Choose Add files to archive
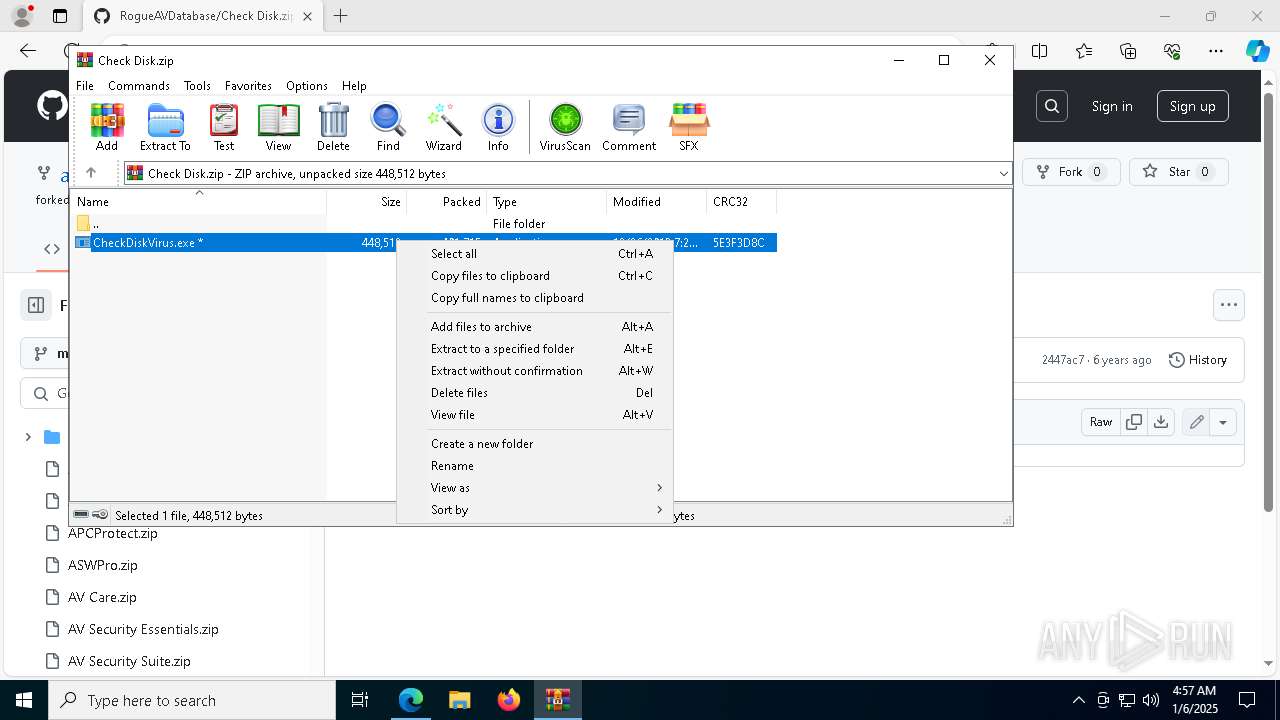 [x=535, y=327]
